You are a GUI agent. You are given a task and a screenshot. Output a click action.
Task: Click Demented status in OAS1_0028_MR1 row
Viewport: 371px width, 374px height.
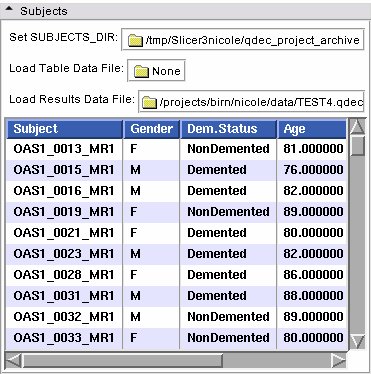point(228,275)
